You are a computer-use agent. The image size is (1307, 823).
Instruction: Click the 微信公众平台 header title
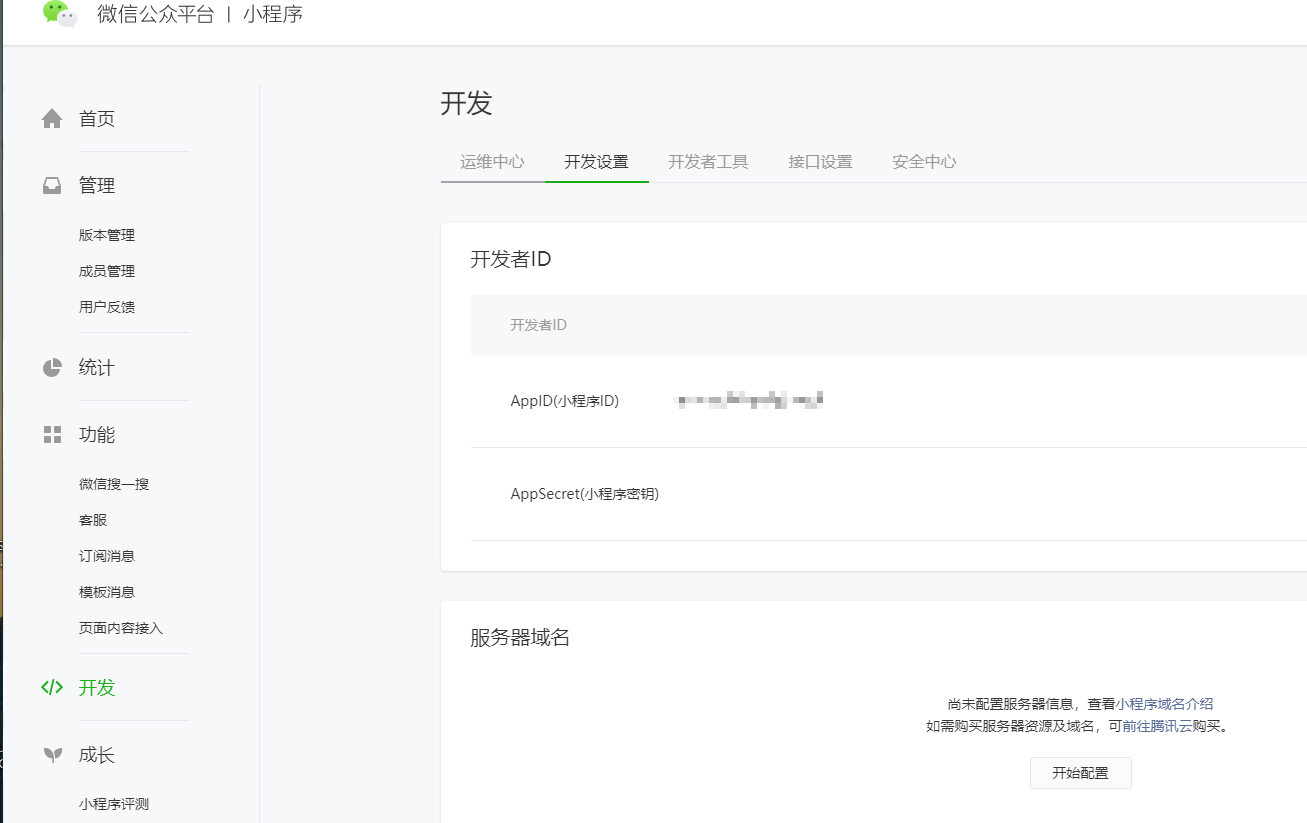tap(156, 15)
